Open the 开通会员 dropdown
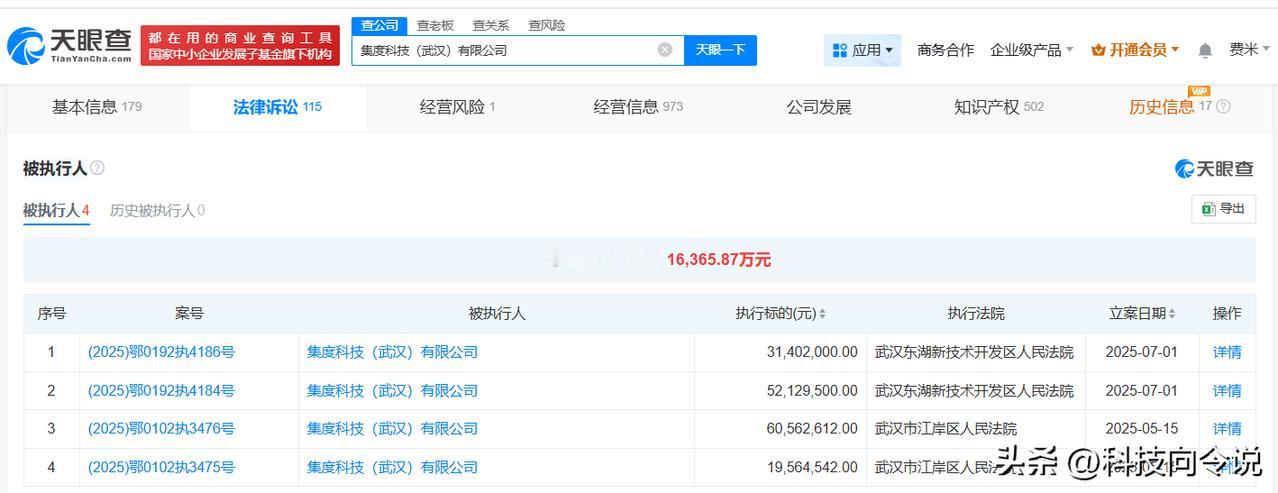This screenshot has width=1278, height=493. (1135, 50)
